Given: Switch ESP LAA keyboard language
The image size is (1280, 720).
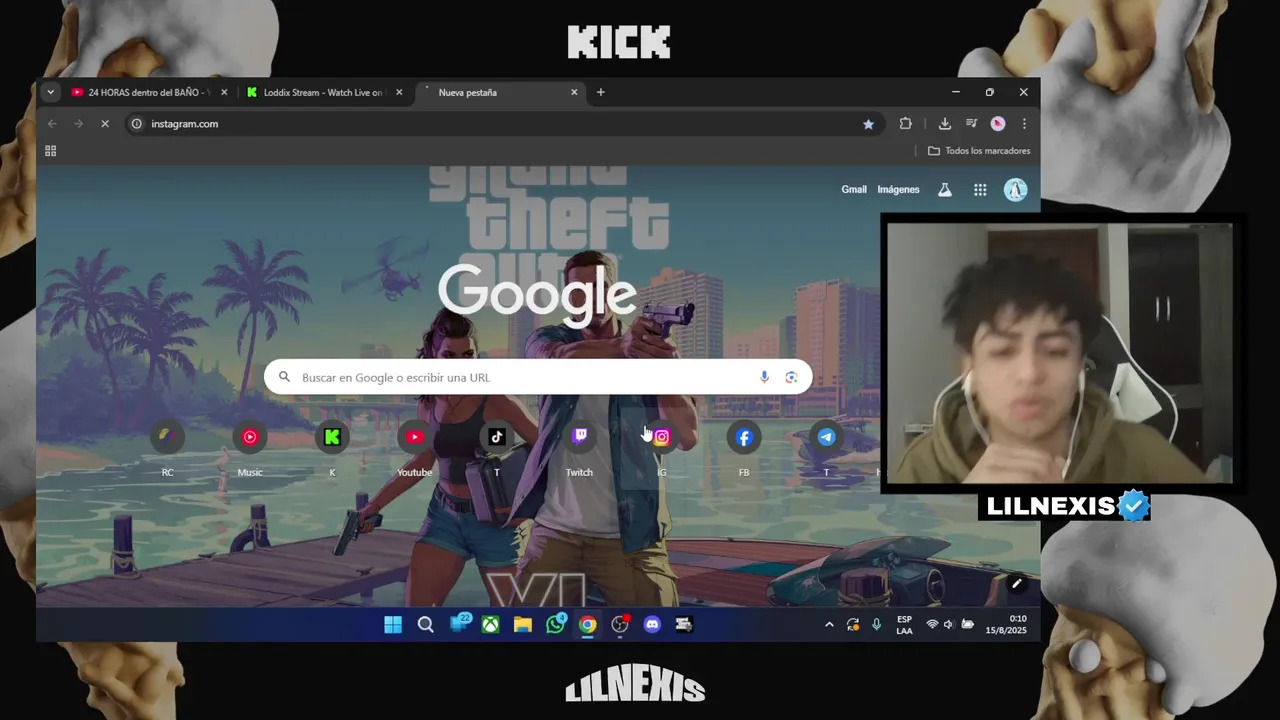Looking at the screenshot, I should pyautogui.click(x=904, y=625).
